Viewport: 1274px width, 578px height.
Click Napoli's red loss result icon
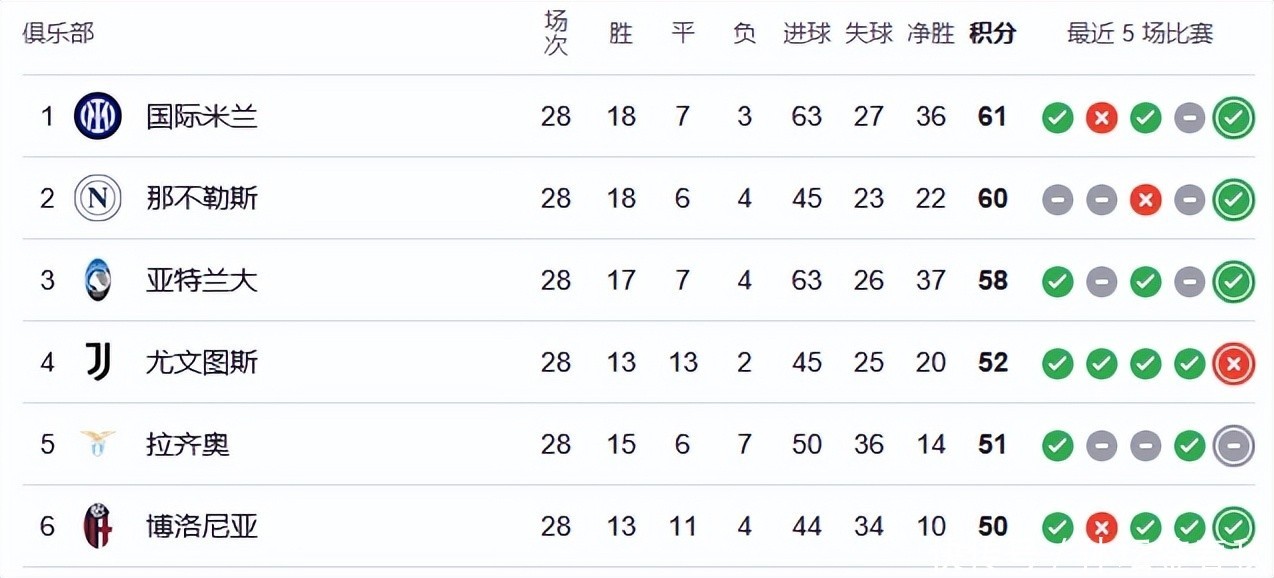(x=1145, y=200)
